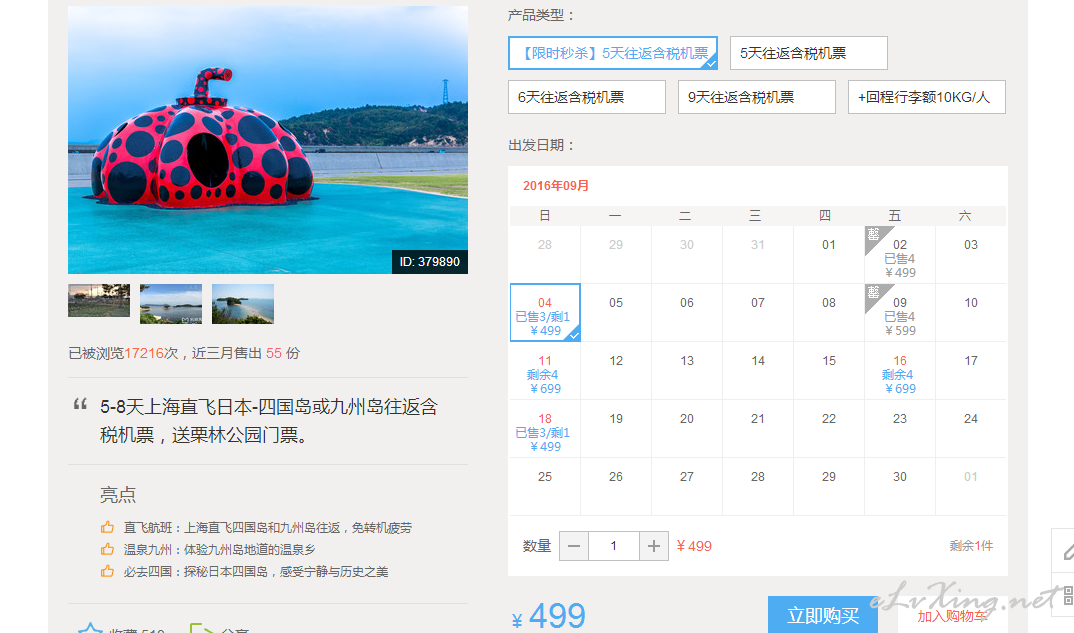This screenshot has width=1074, height=633.
Task: Select 【限时秒杀】5天往返含税机票 product type
Action: click(613, 53)
